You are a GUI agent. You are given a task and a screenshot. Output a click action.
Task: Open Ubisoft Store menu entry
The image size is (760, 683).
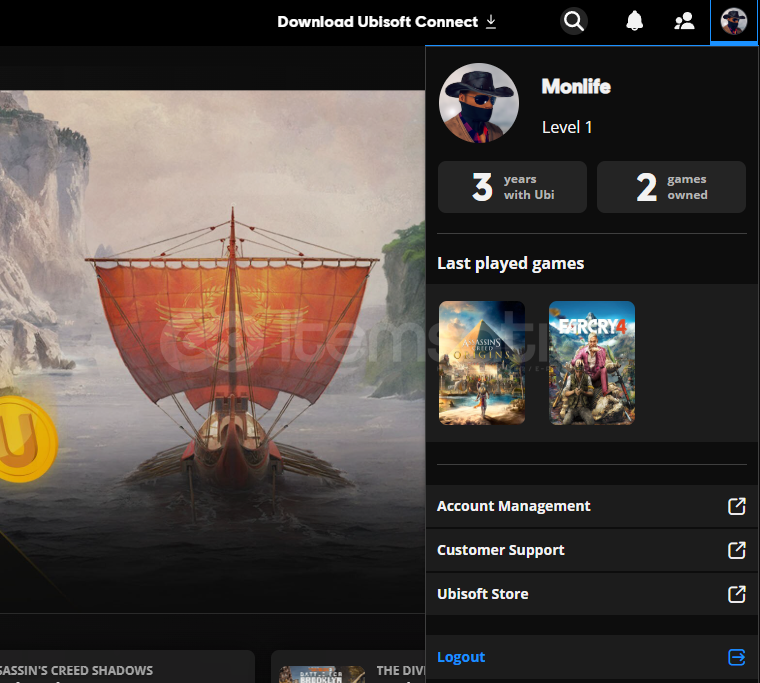592,594
